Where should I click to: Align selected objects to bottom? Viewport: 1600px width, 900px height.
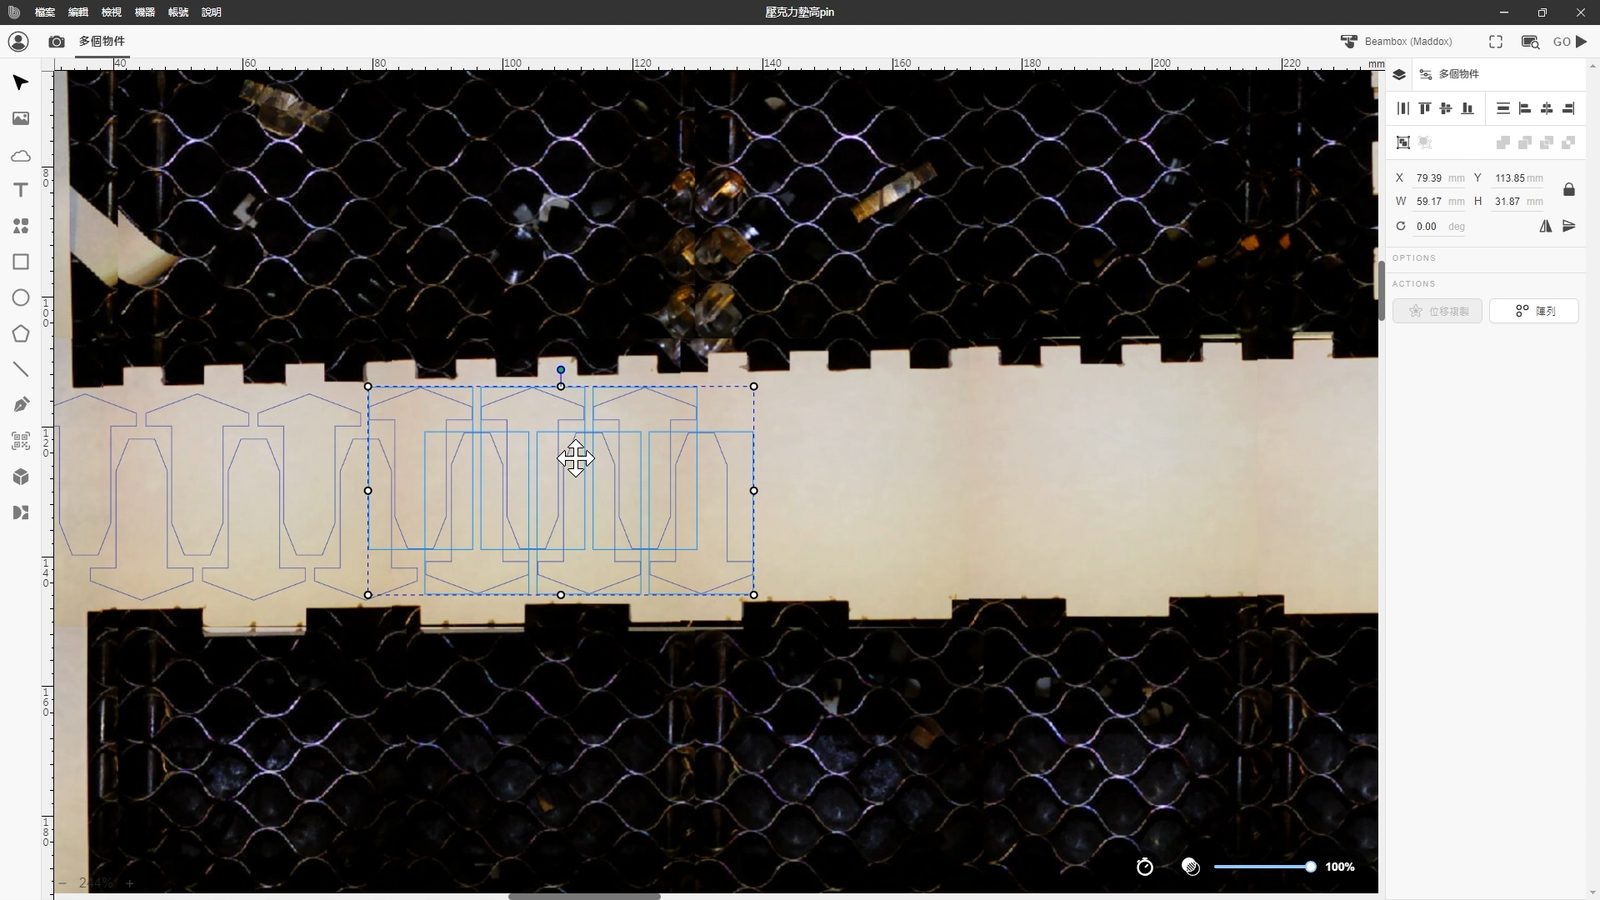pyautogui.click(x=1467, y=108)
